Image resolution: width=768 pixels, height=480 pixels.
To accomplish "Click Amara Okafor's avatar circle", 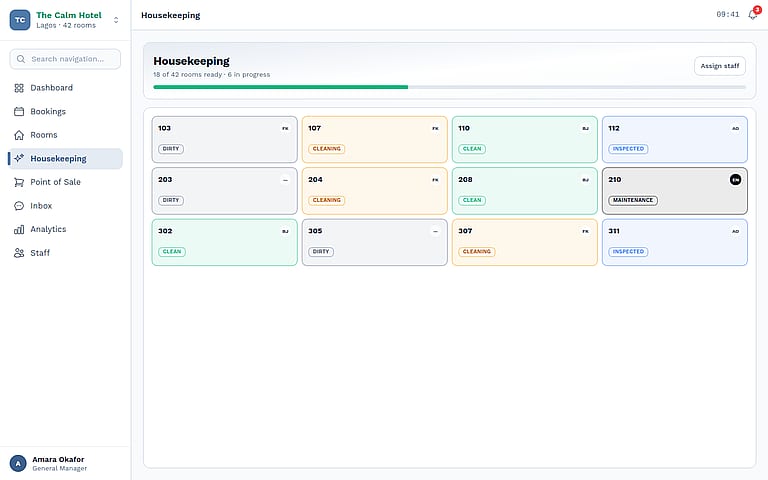I will [x=18, y=463].
